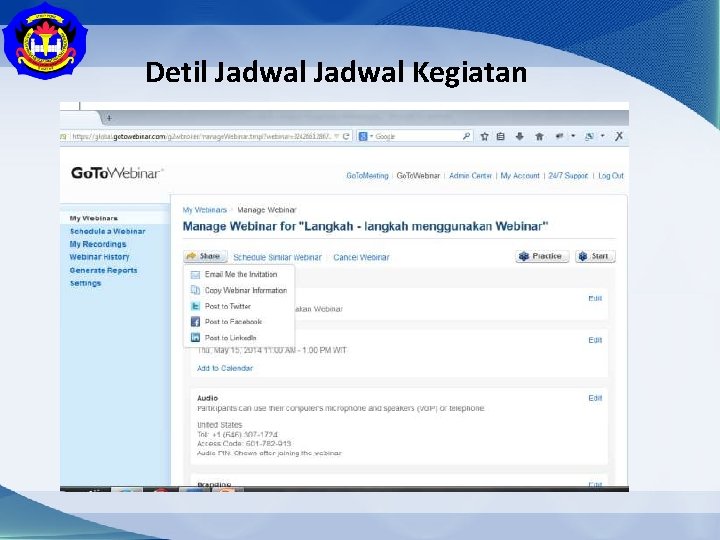Open Webinar History in sidebar
The height and width of the screenshot is (540, 720).
pos(99,257)
